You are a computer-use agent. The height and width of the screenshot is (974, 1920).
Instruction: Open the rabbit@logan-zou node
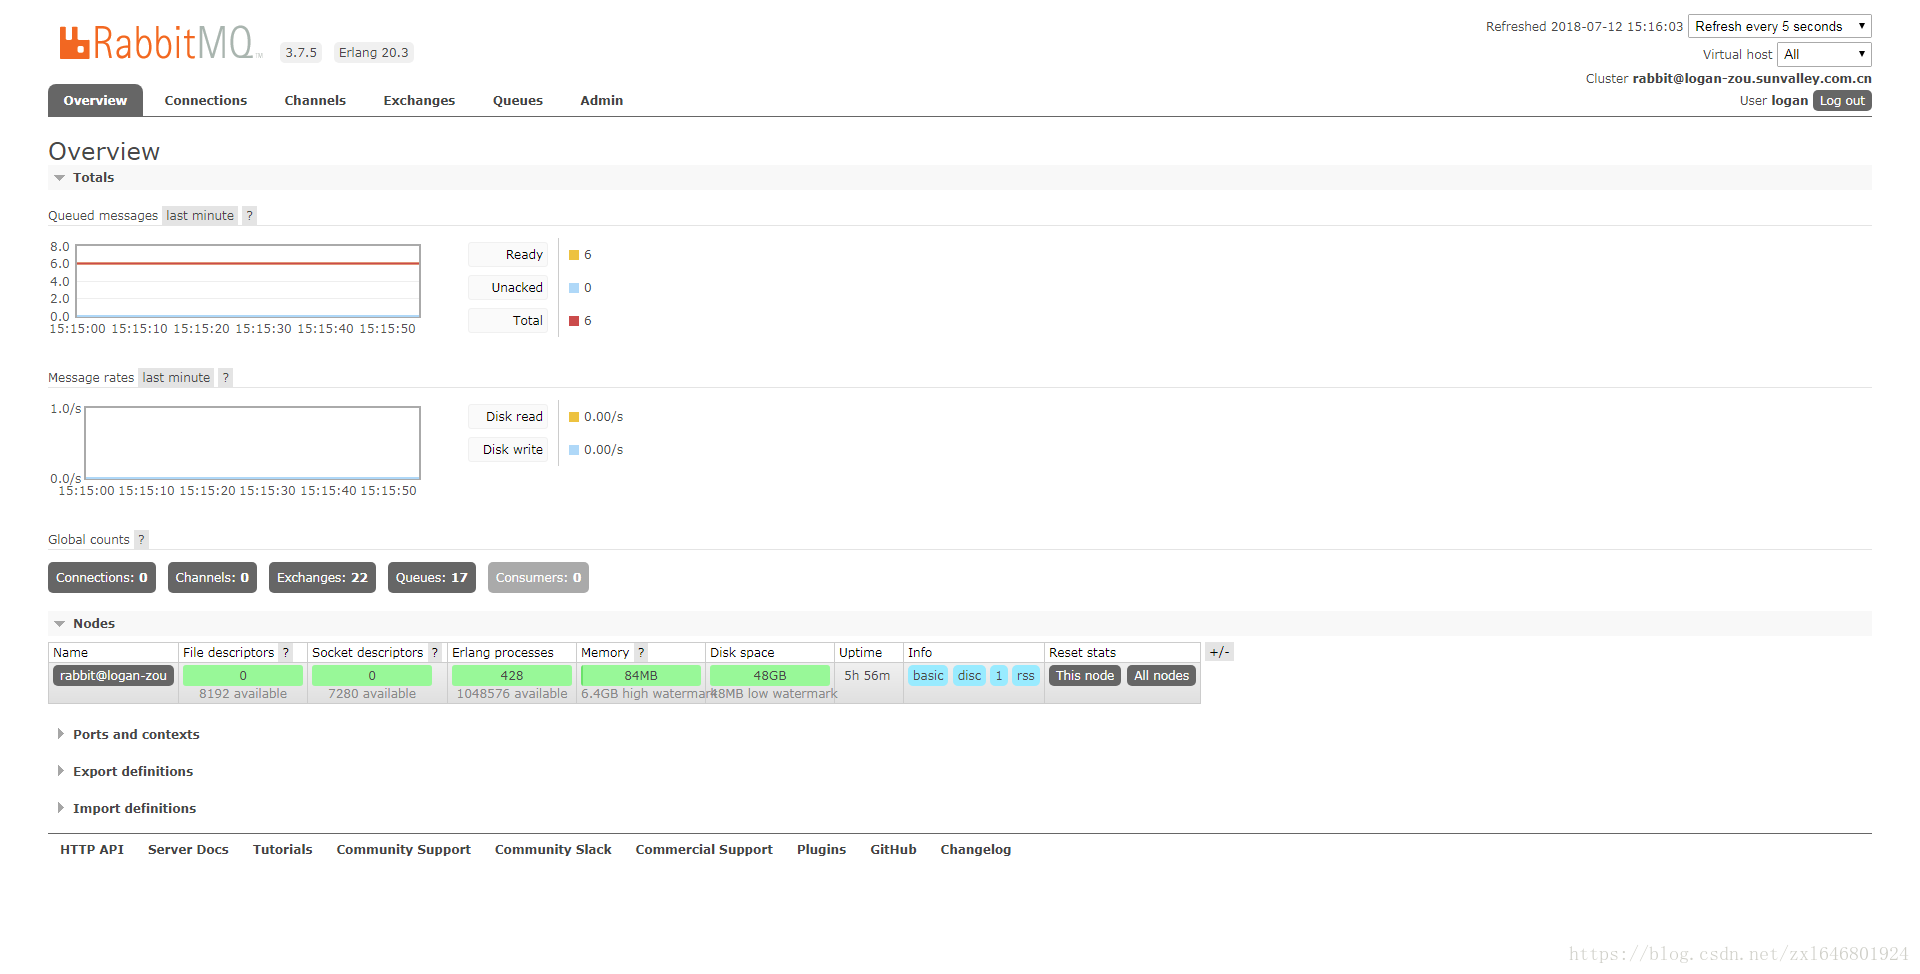click(113, 675)
